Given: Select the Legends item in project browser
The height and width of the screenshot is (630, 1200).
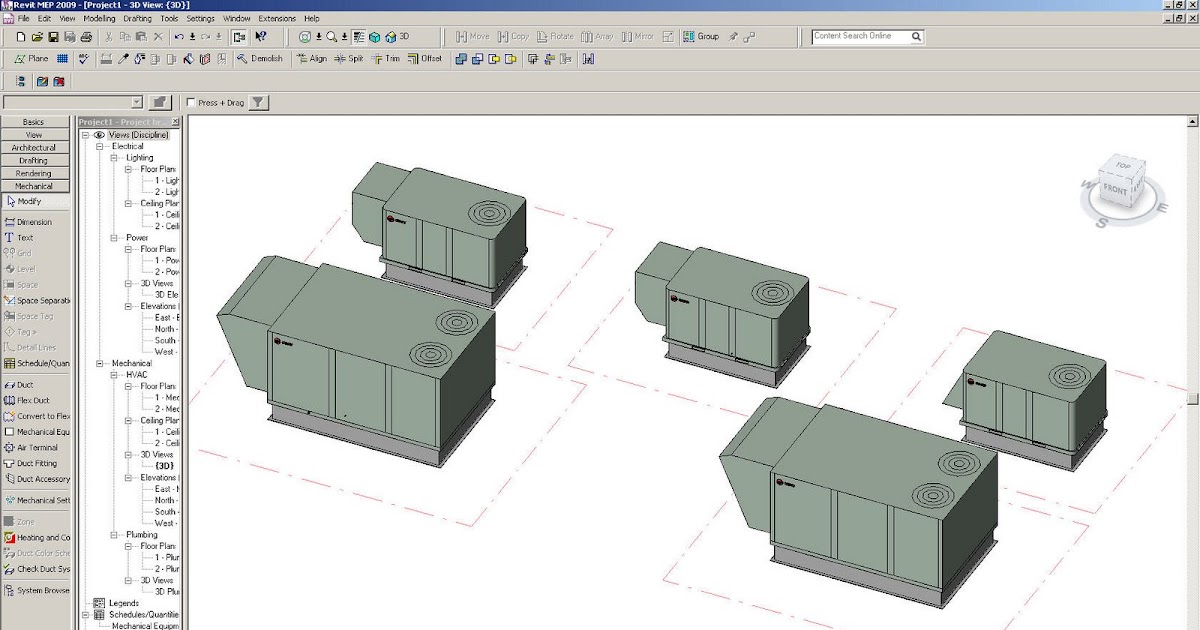Looking at the screenshot, I should point(123,603).
